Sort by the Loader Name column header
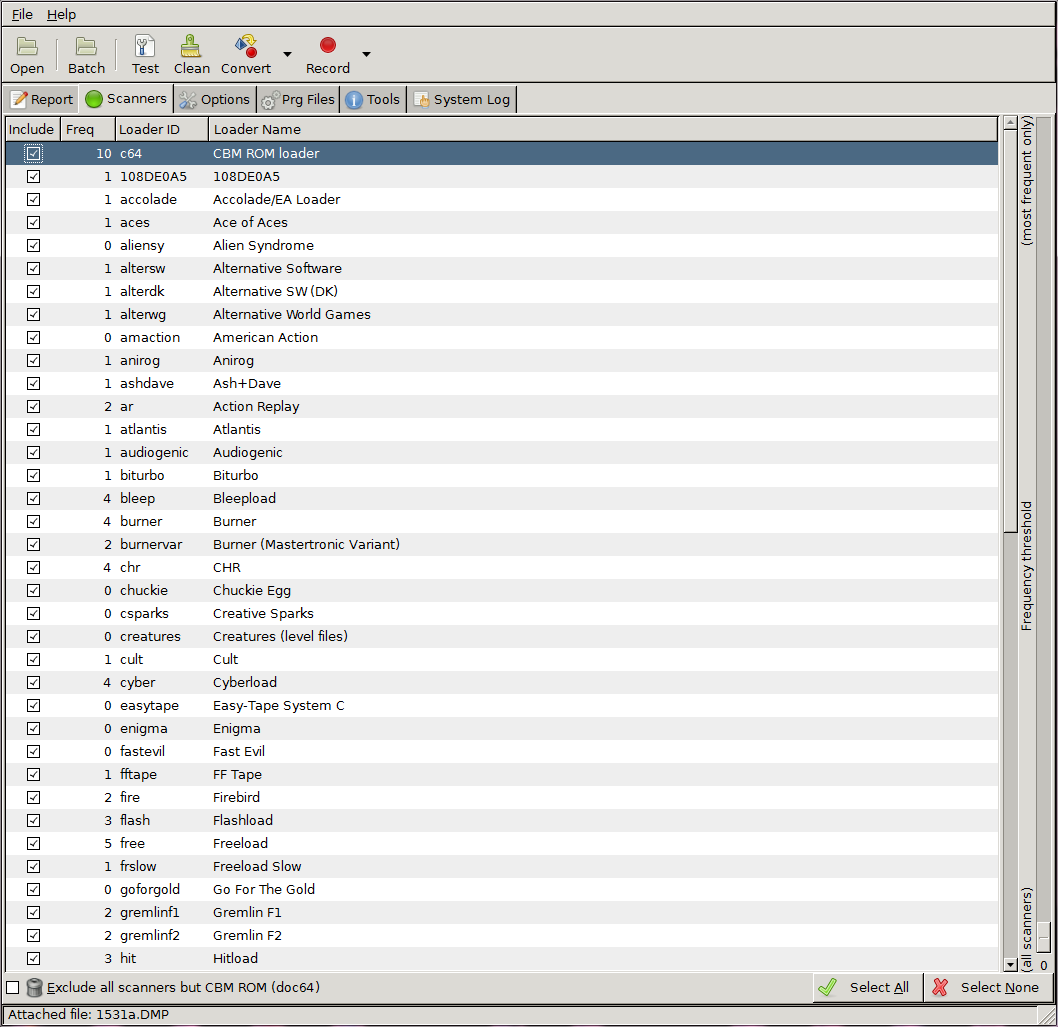1058x1027 pixels. click(x=603, y=130)
